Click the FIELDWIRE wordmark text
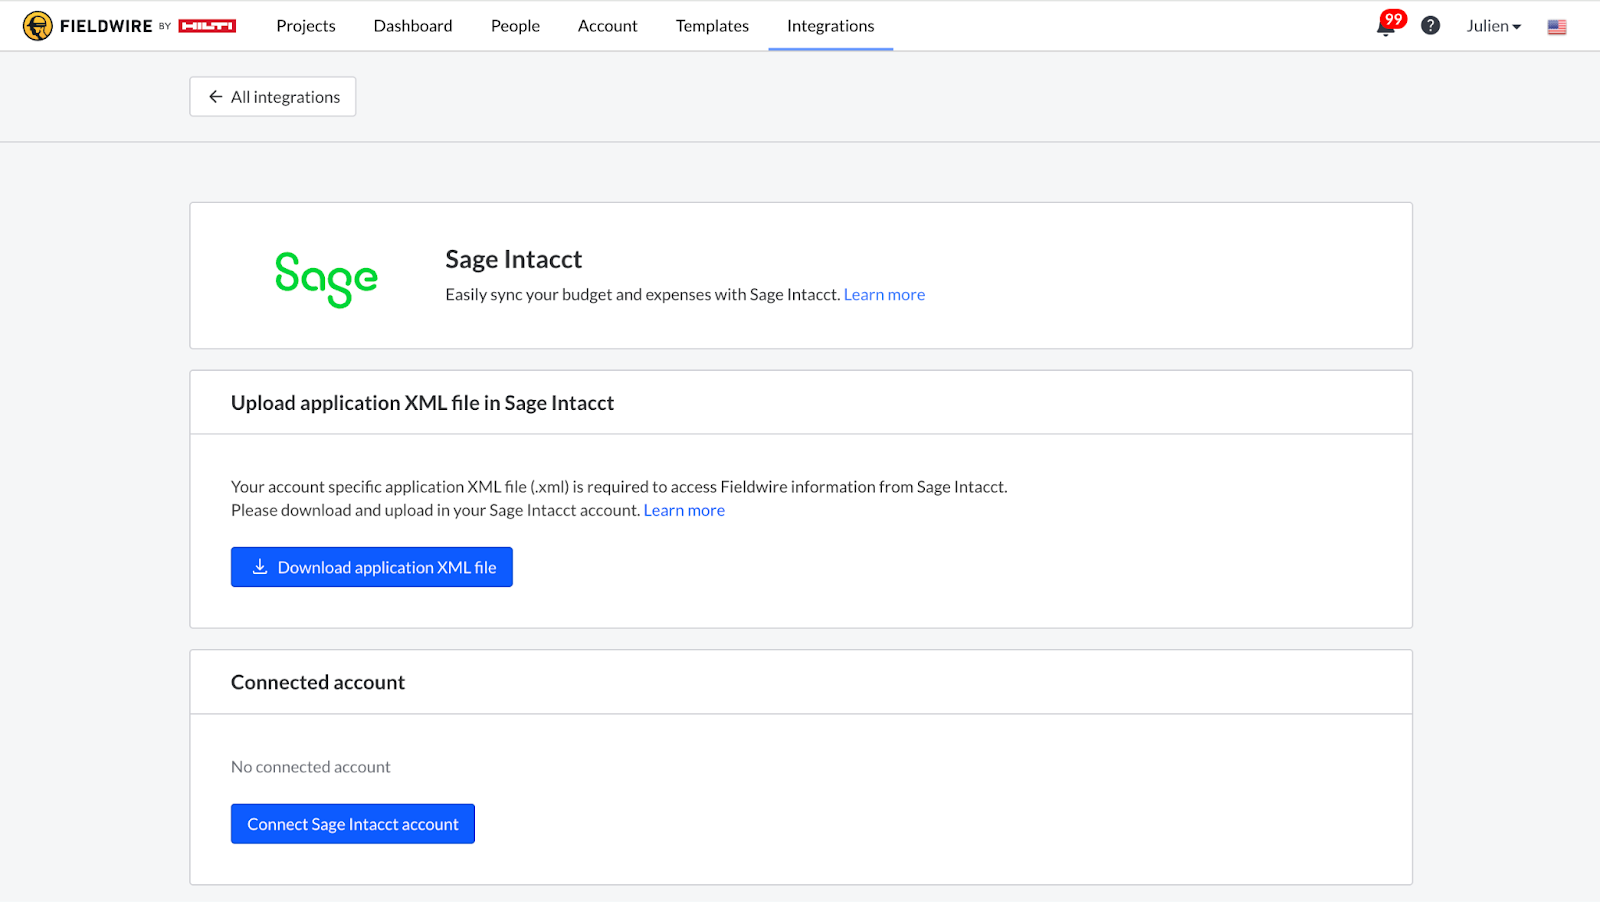This screenshot has width=1600, height=902. click(106, 26)
